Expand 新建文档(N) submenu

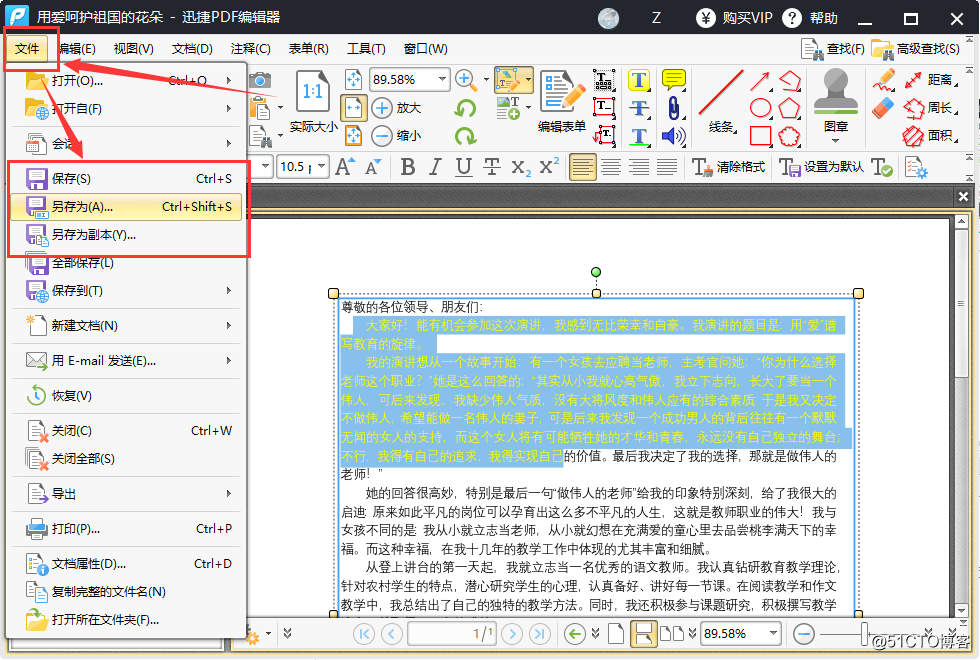pos(229,326)
